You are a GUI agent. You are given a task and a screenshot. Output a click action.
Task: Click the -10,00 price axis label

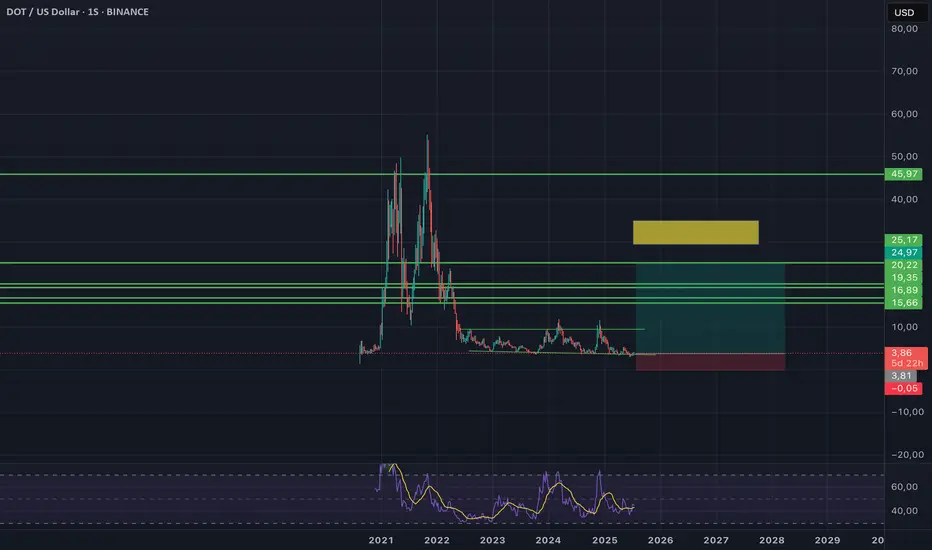(x=907, y=412)
